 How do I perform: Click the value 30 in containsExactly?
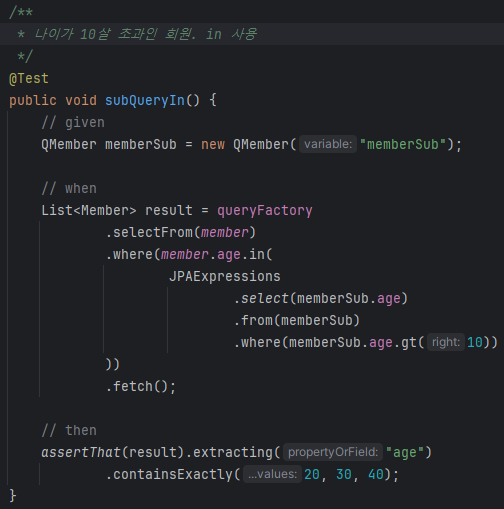(x=344, y=474)
